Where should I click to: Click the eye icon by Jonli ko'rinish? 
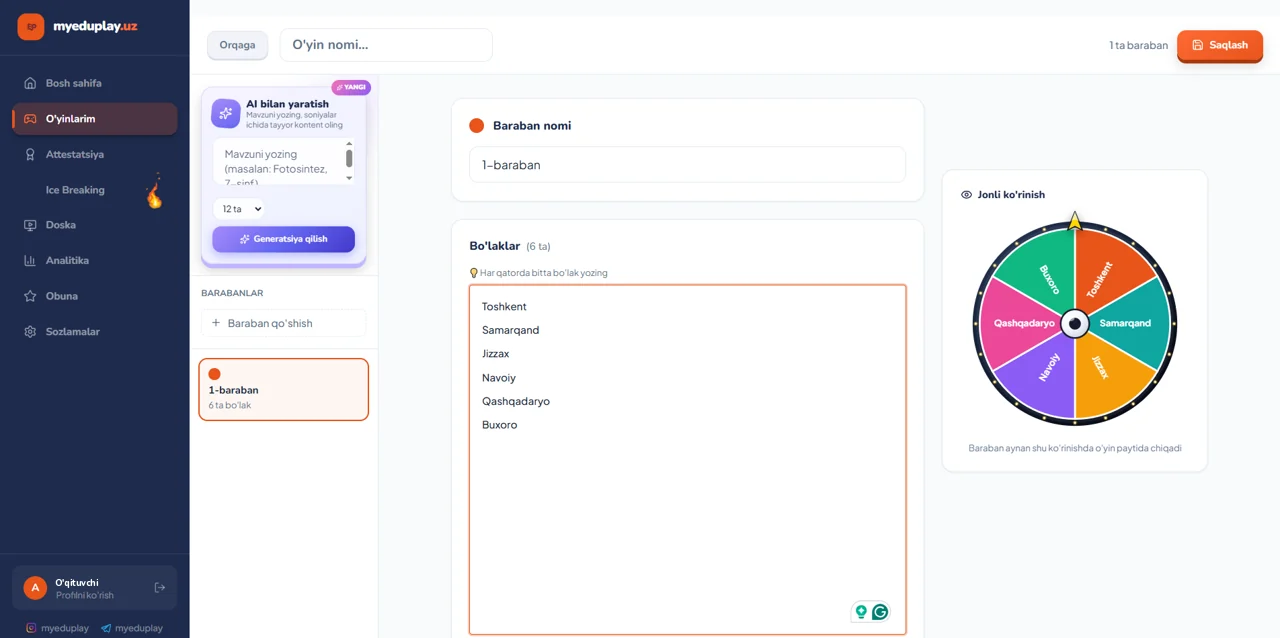pos(967,195)
